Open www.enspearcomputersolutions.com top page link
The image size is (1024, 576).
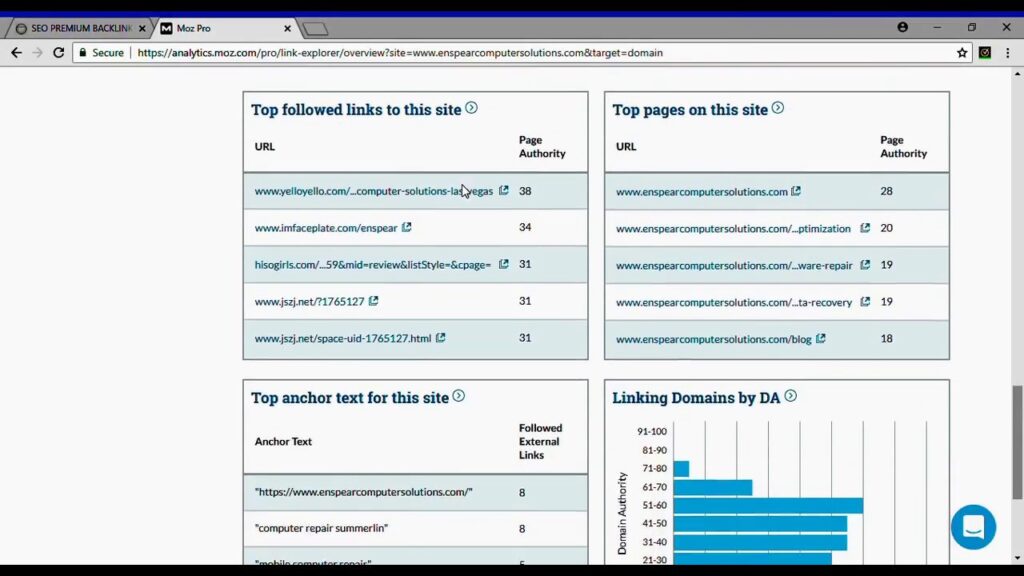tap(701, 191)
